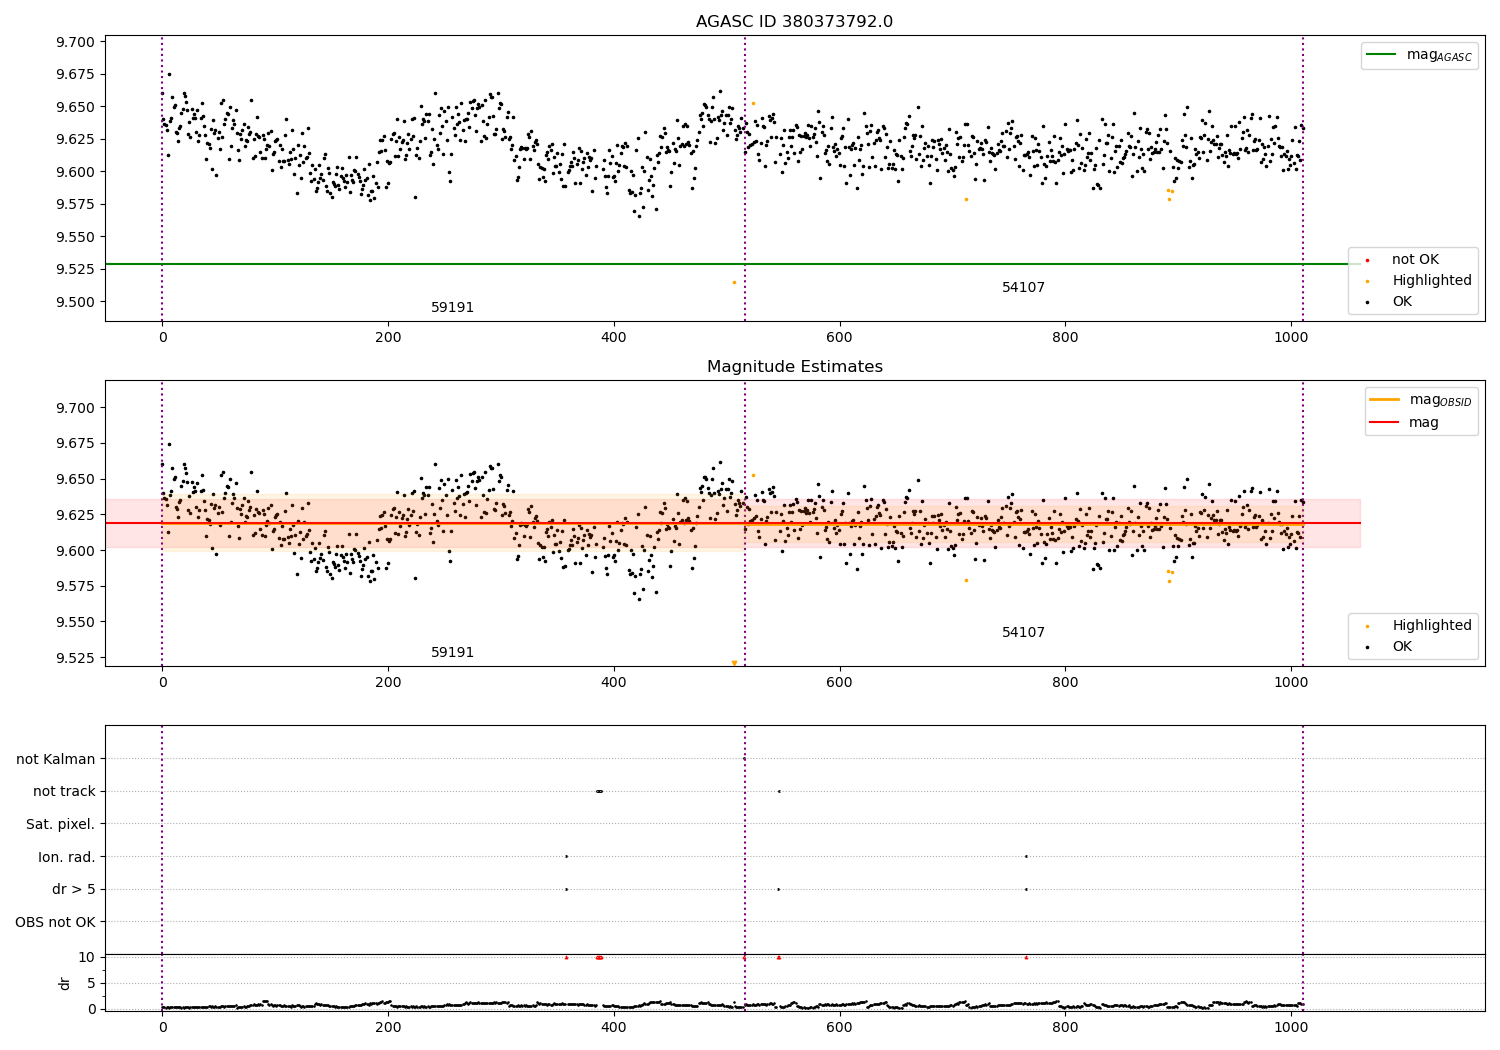This screenshot has height=1050, width=1500.
Task: Click the red 'mag' legend entry
Action: (1405, 423)
